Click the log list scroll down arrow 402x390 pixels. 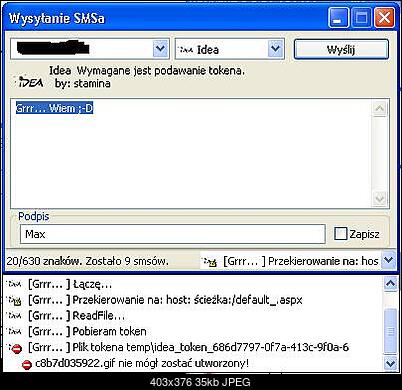[390, 363]
